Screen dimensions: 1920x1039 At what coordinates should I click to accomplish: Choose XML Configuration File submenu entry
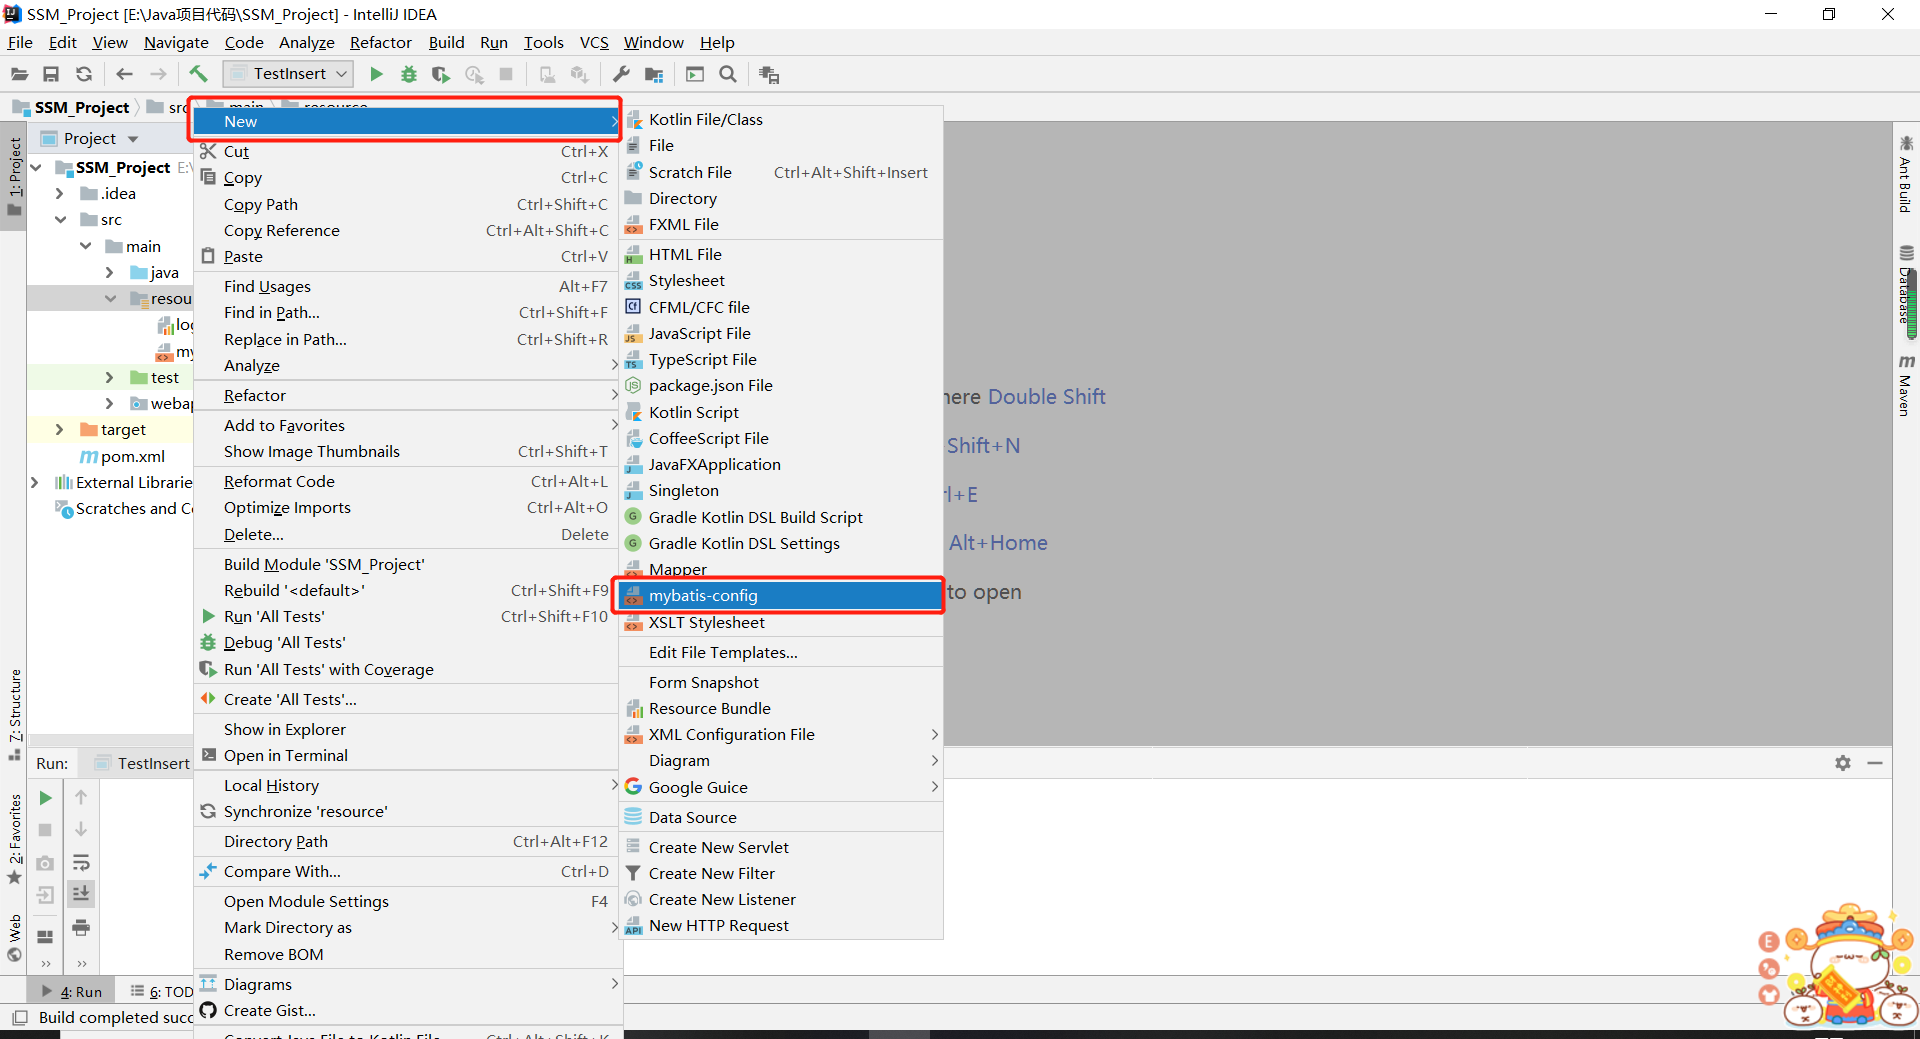click(x=781, y=734)
